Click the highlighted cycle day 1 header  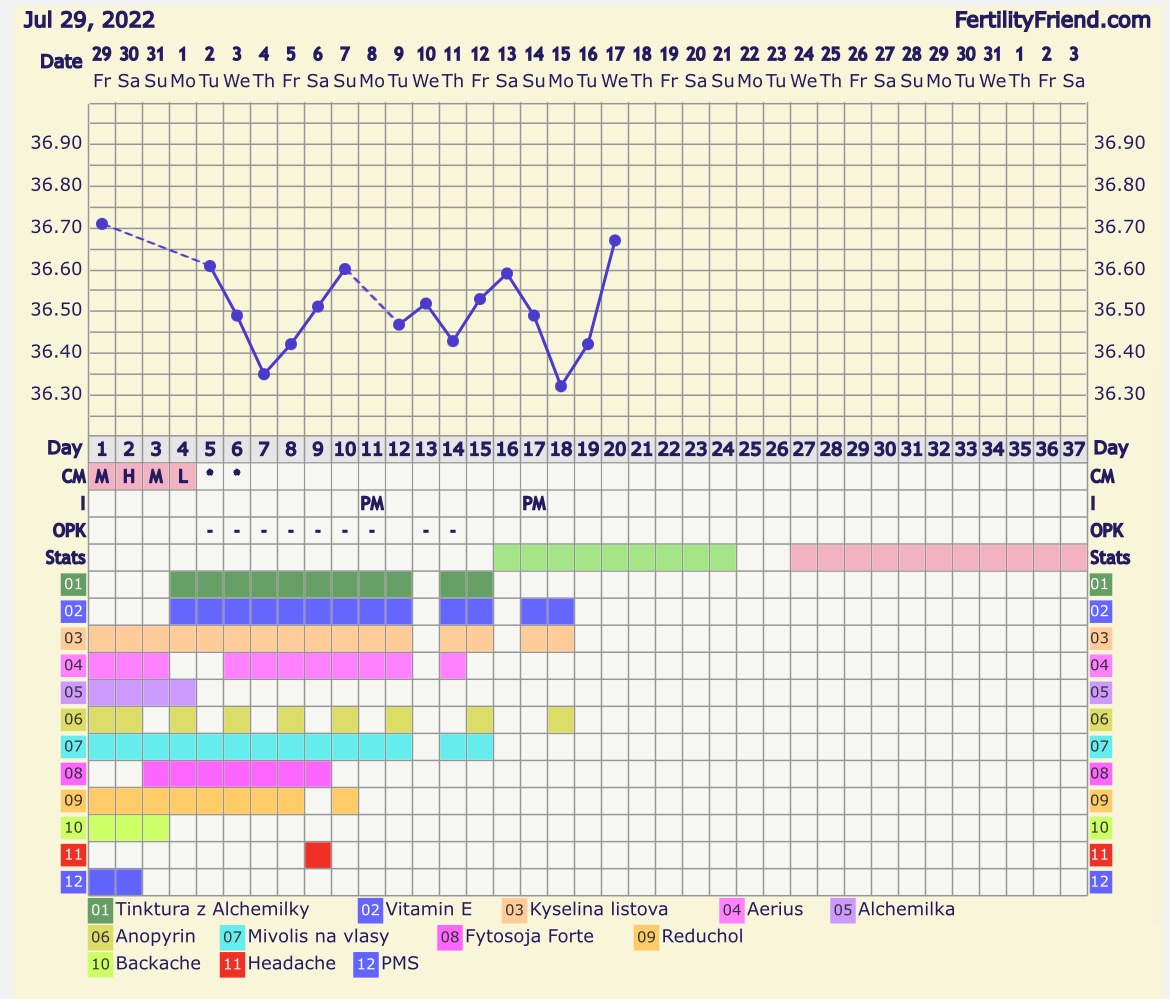point(102,449)
